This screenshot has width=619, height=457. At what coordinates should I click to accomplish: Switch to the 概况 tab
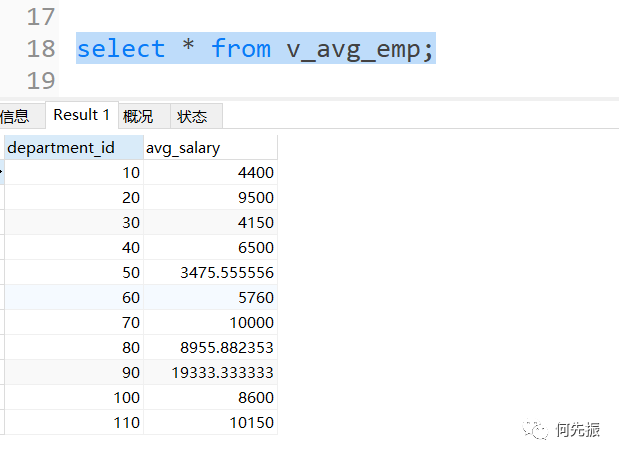[x=138, y=116]
